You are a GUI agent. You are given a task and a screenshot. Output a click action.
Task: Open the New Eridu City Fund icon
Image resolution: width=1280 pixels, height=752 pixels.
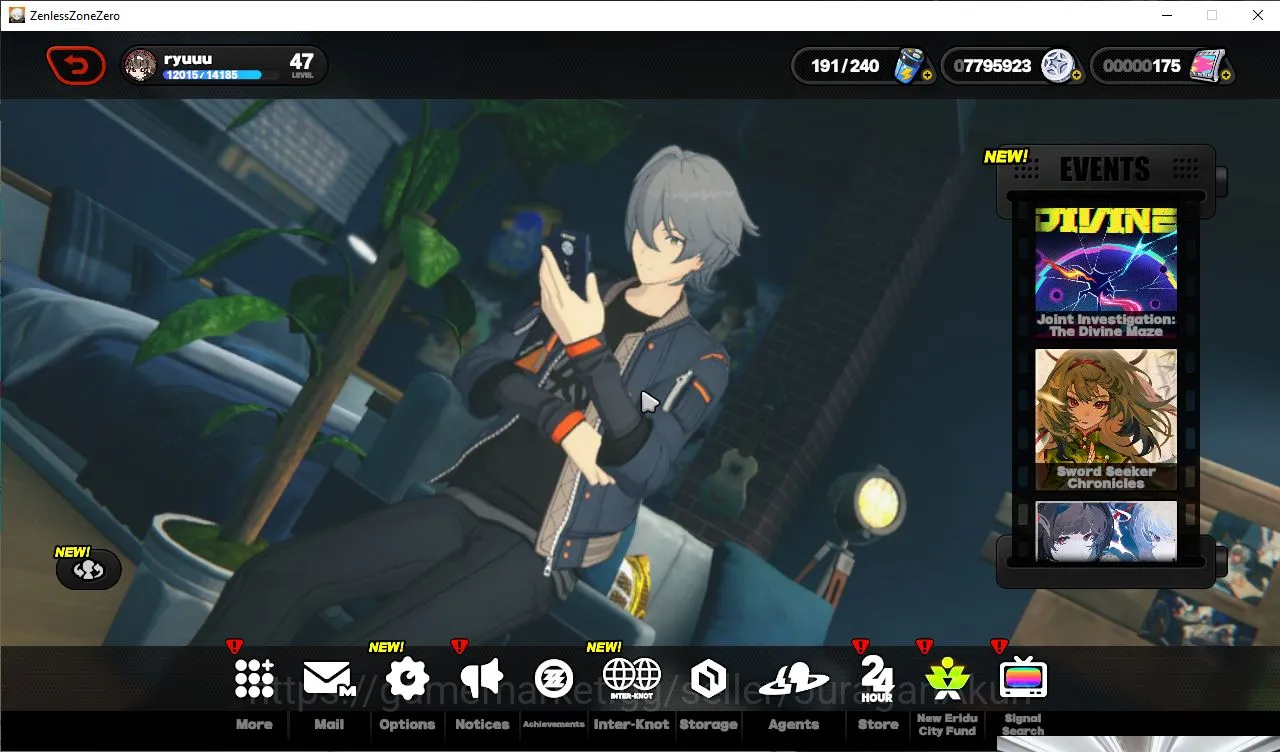[947, 678]
